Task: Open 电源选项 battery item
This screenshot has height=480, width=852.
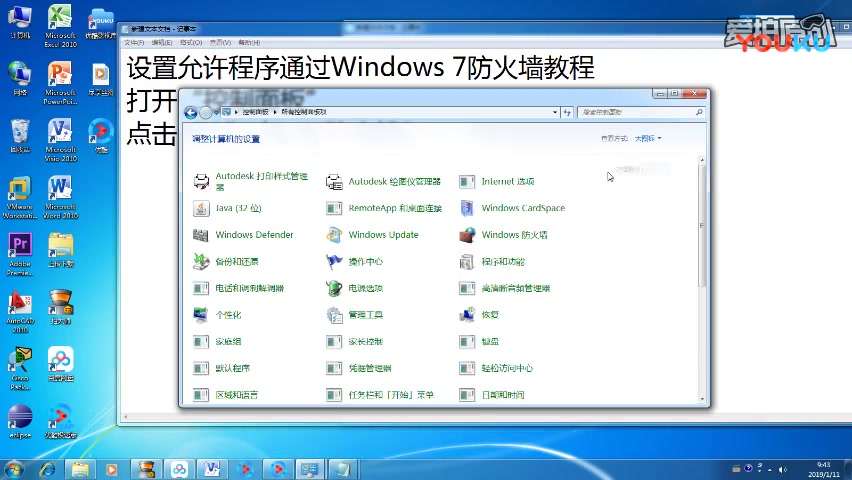Action: [354, 288]
